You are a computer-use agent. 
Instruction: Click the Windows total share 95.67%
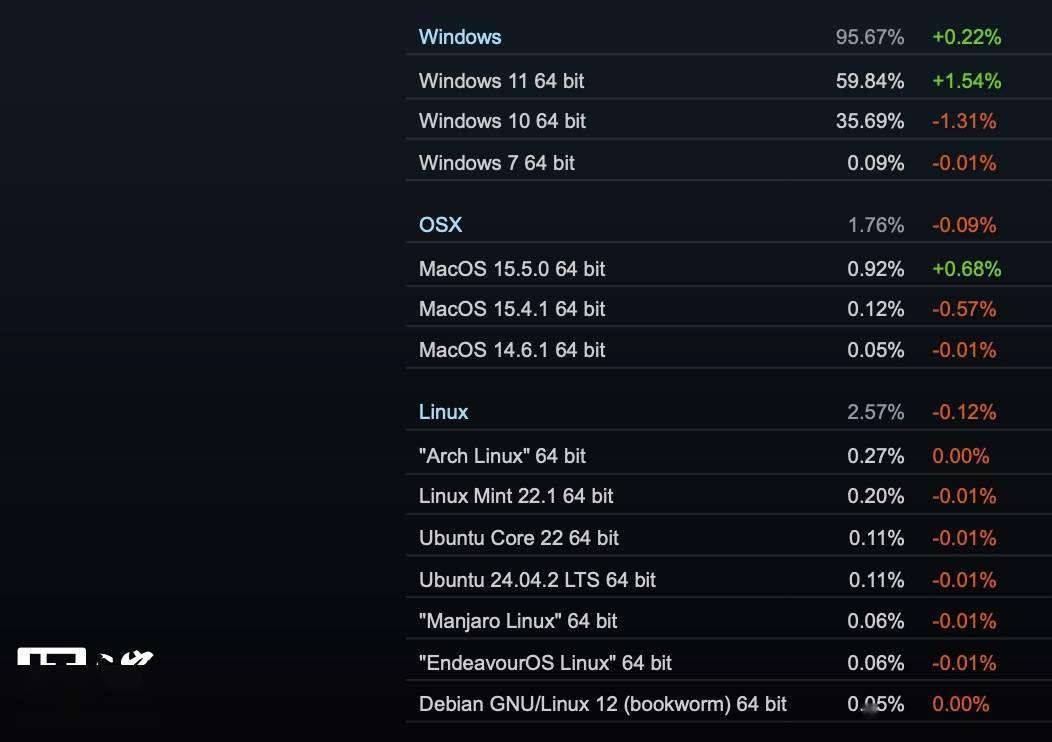pos(870,37)
